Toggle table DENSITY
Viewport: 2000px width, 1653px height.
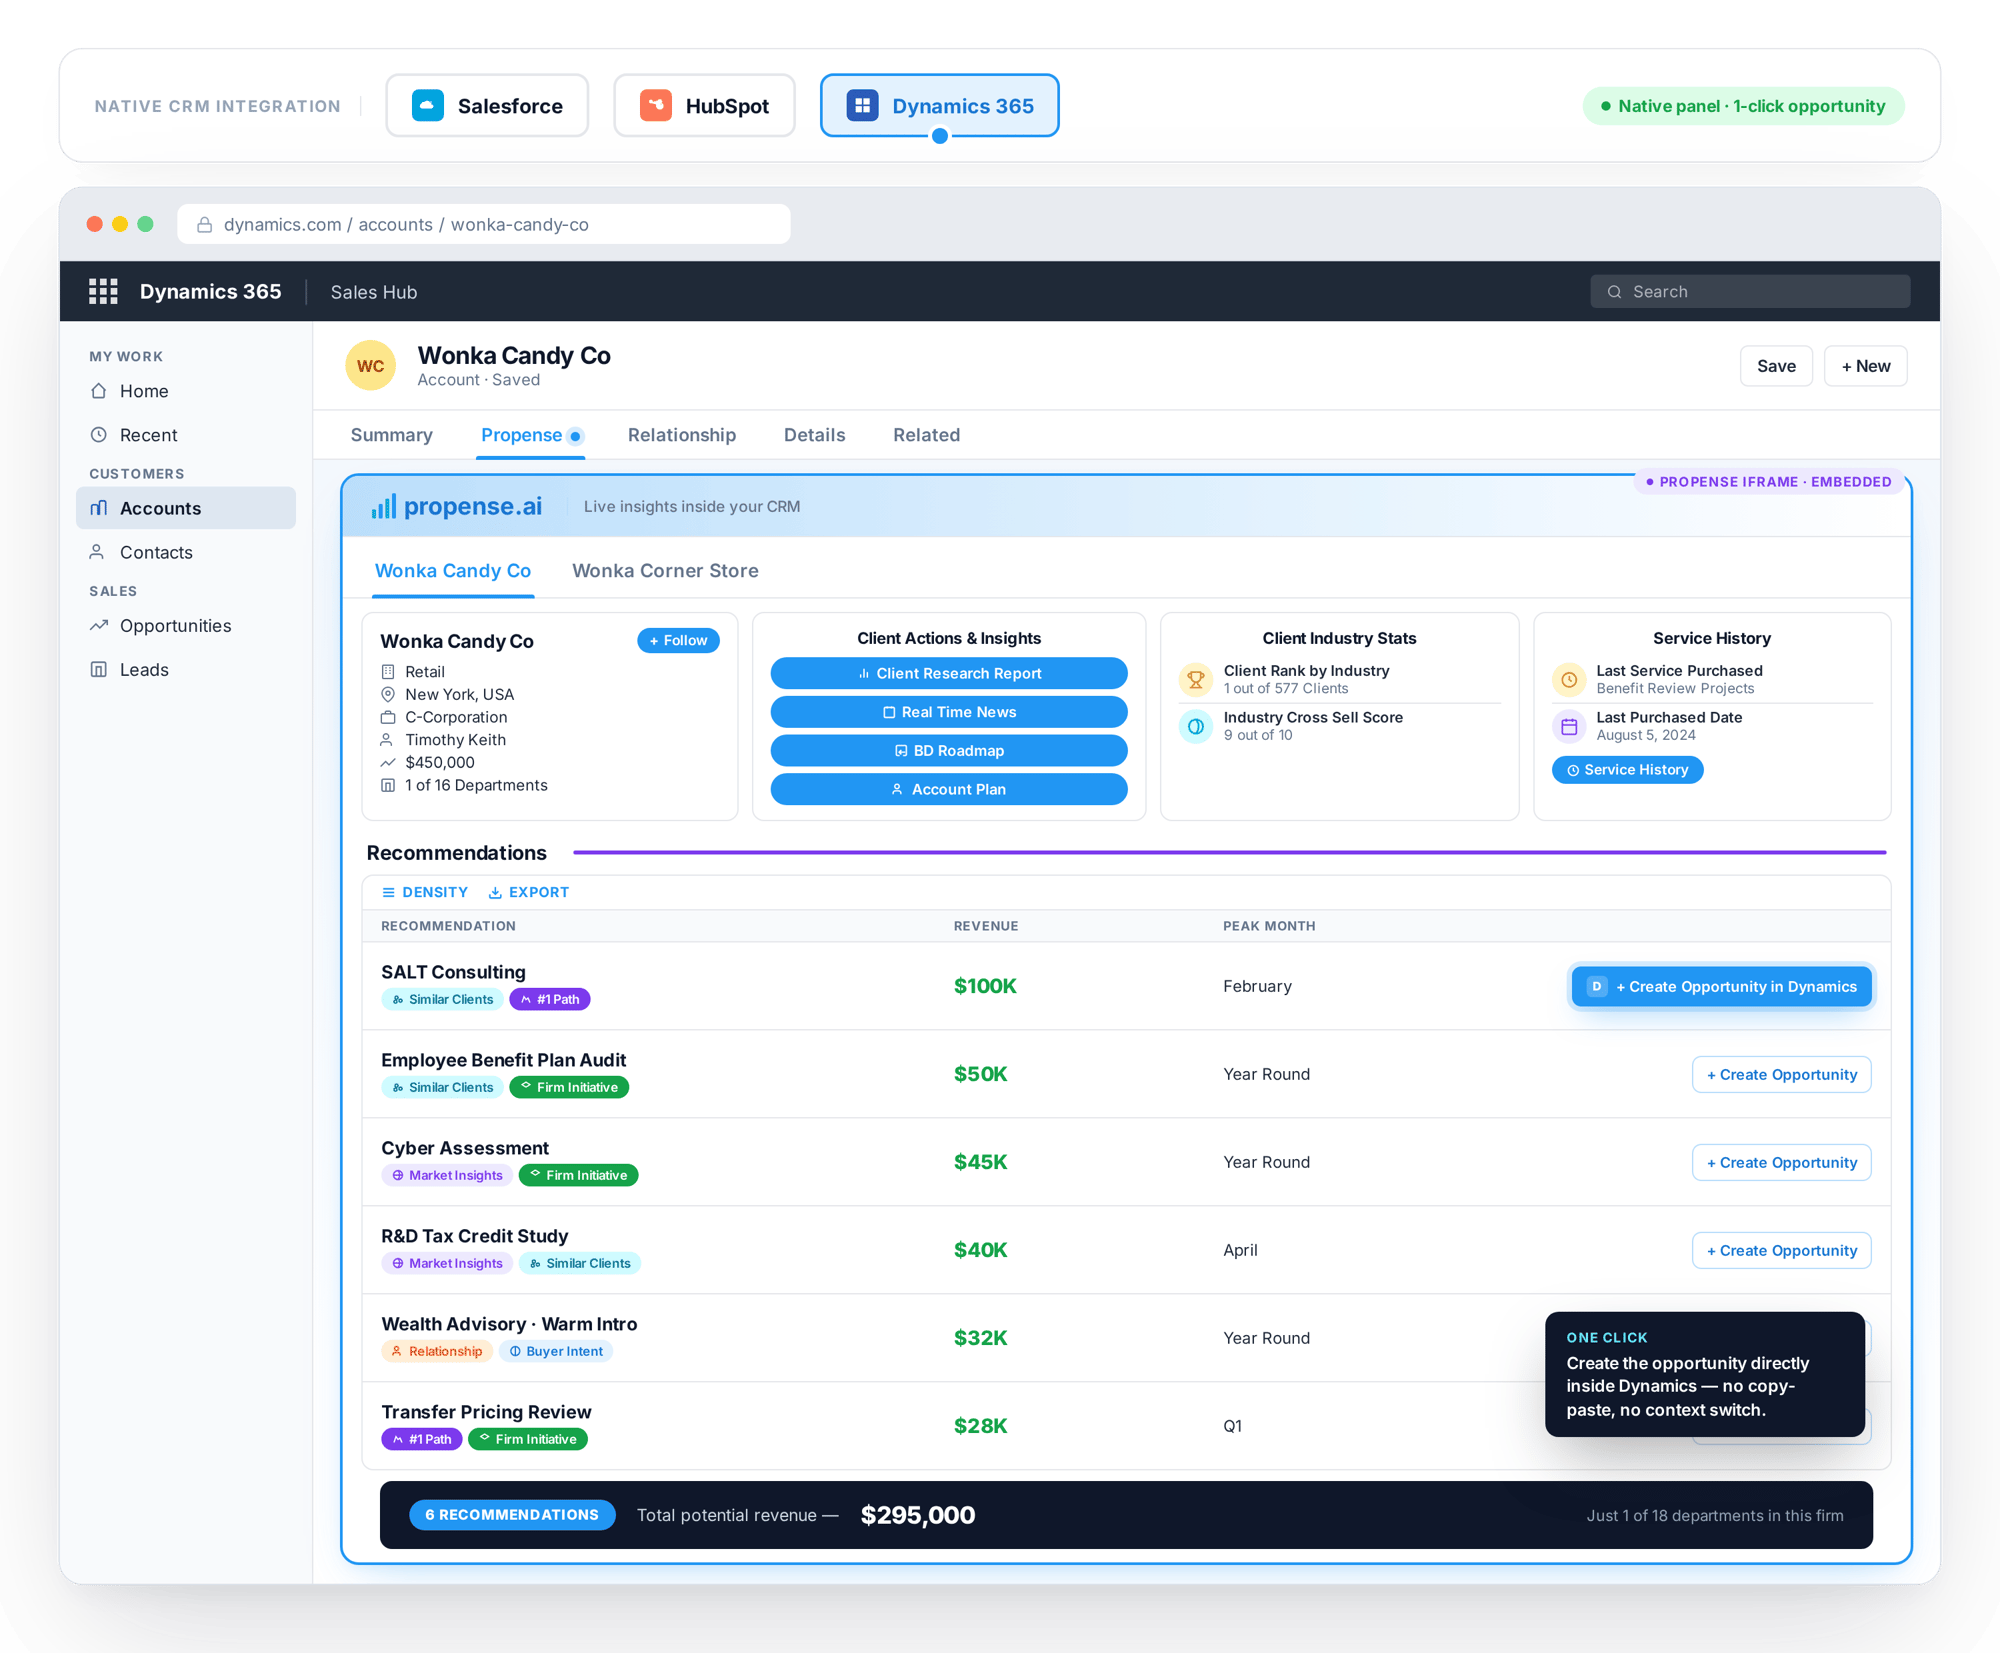(425, 892)
